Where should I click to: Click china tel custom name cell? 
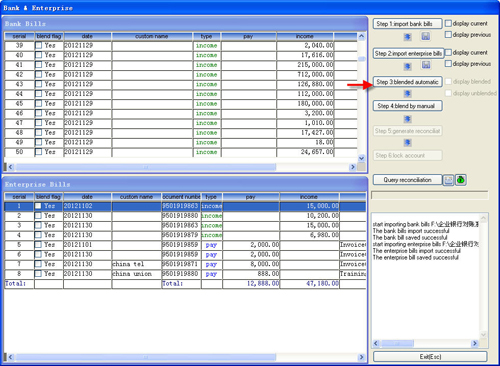[137, 264]
